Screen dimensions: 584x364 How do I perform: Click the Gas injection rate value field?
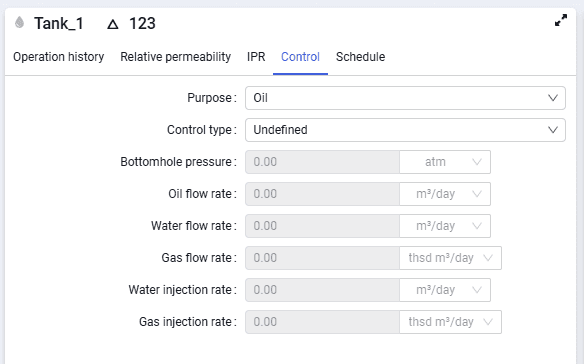point(322,322)
